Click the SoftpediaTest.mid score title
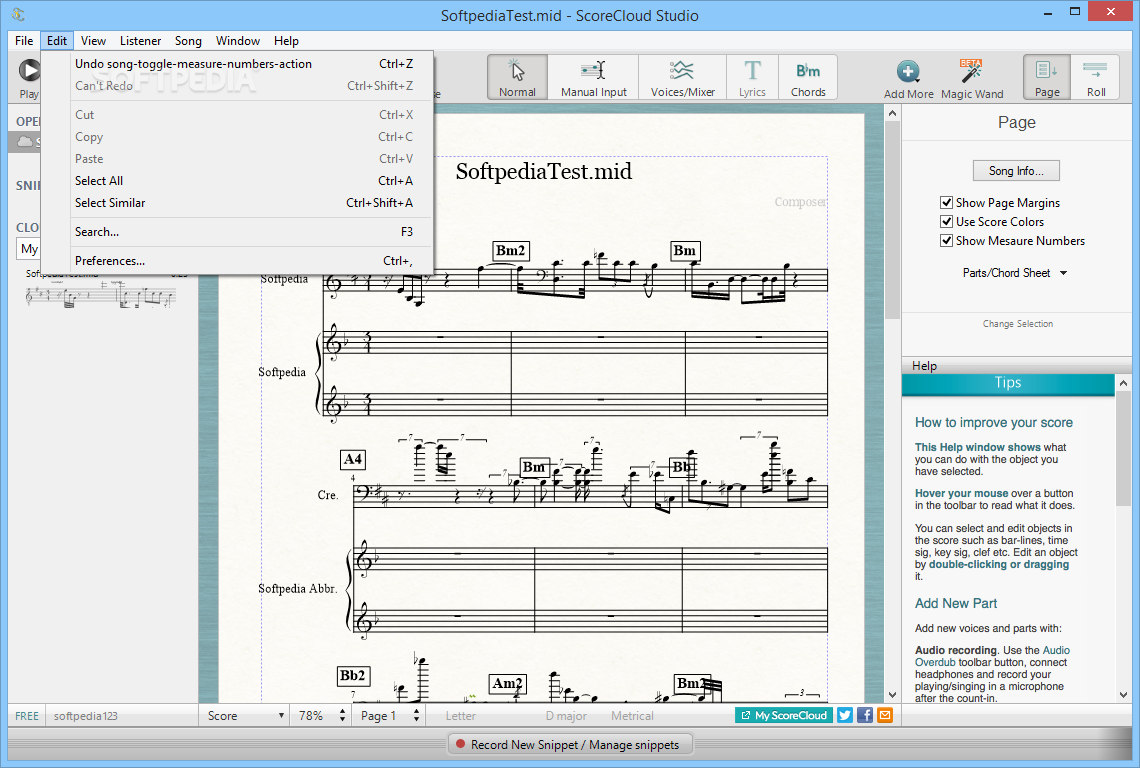 click(x=543, y=172)
